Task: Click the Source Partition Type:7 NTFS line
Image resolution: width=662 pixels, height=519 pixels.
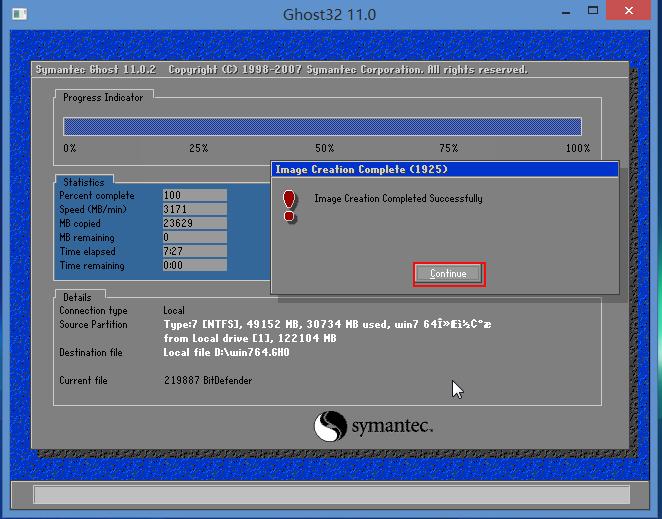Action: tap(327, 325)
